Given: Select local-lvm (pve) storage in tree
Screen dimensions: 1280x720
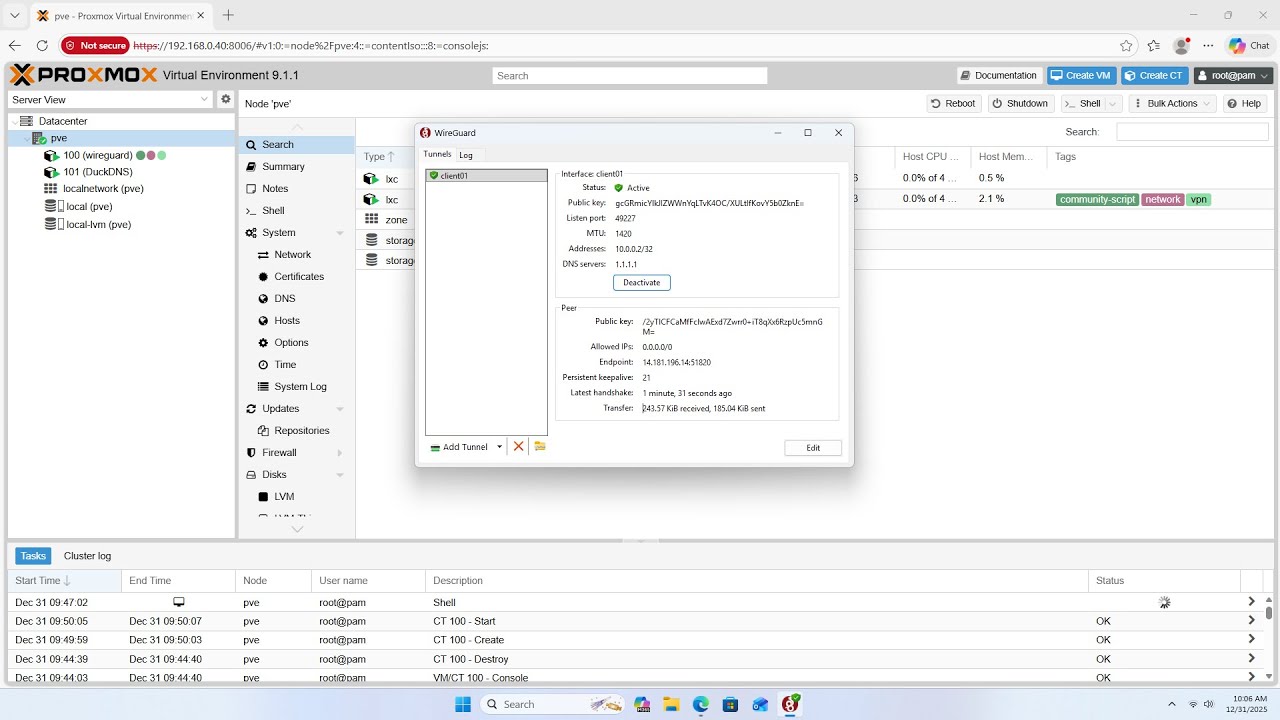Looking at the screenshot, I should pyautogui.click(x=98, y=224).
